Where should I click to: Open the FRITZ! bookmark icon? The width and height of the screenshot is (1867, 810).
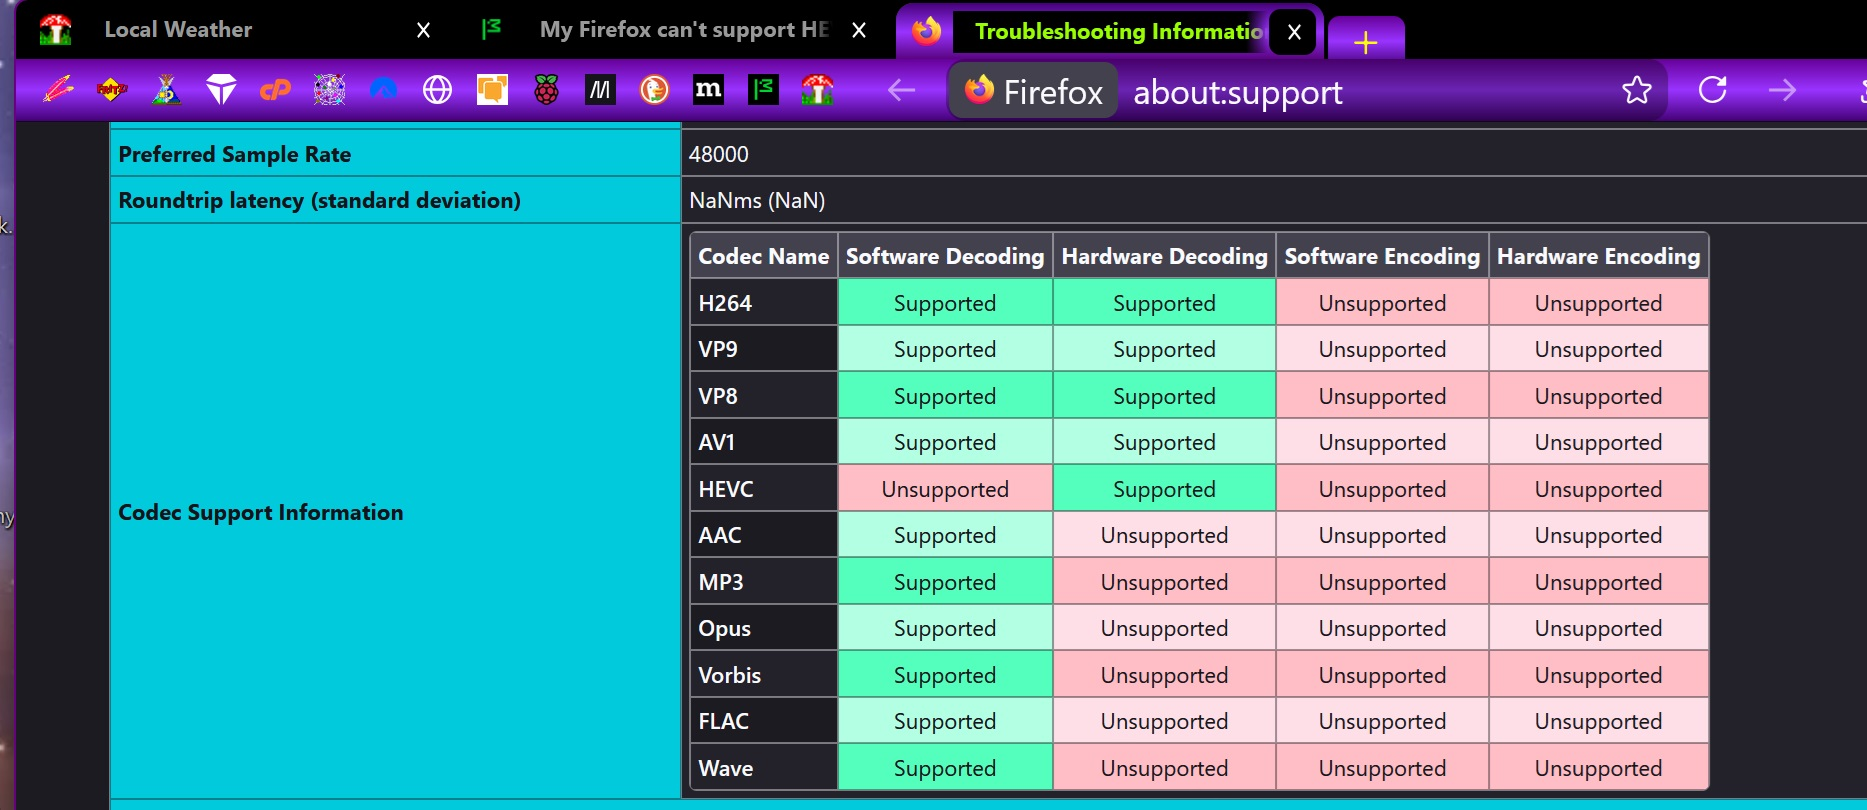click(112, 90)
